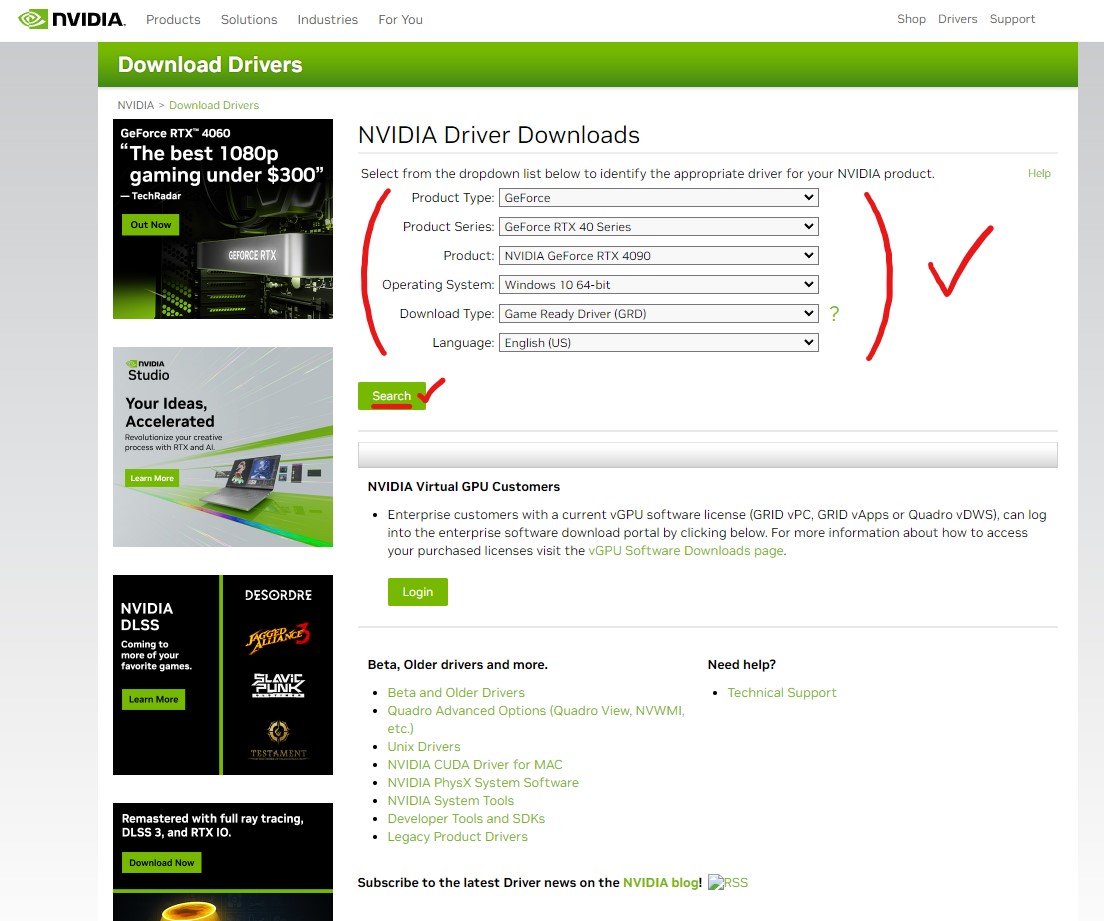This screenshot has width=1104, height=921.
Task: Open Legacy Product Drivers link
Action: (x=457, y=837)
